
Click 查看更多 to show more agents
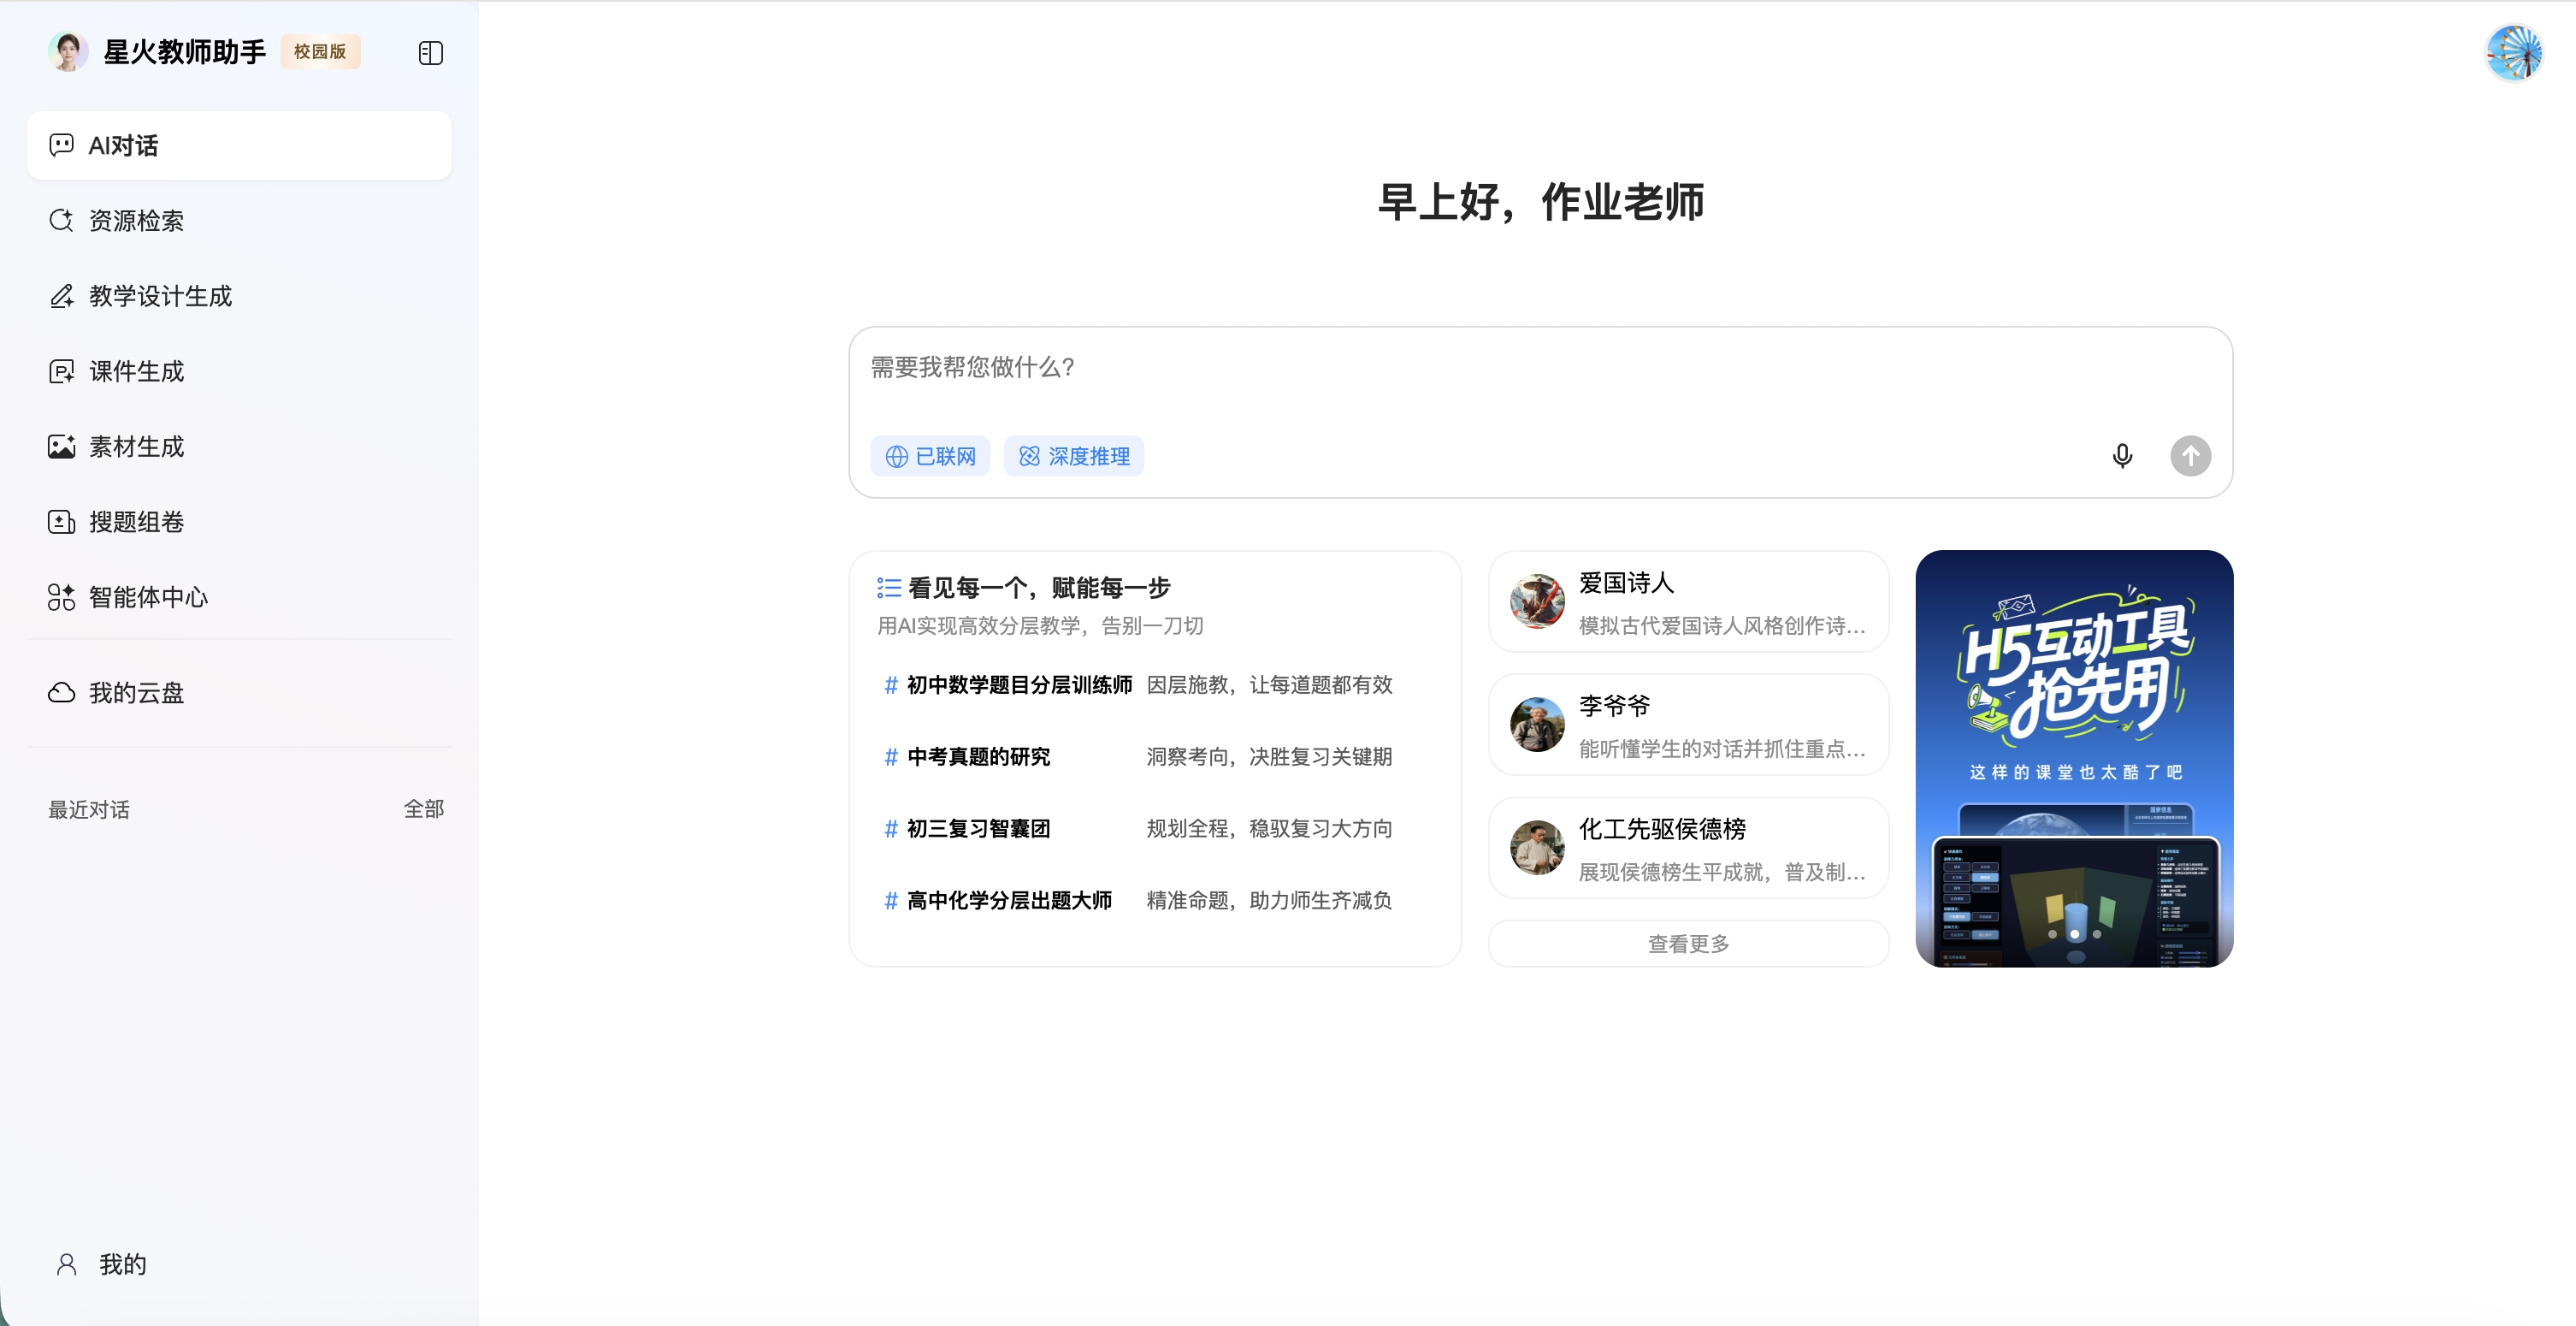coord(1688,943)
